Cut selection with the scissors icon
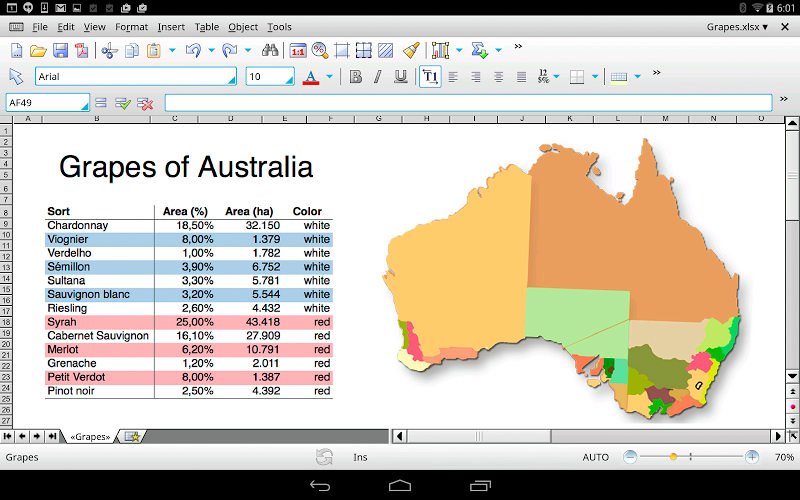The width and height of the screenshot is (800, 500). [109, 50]
